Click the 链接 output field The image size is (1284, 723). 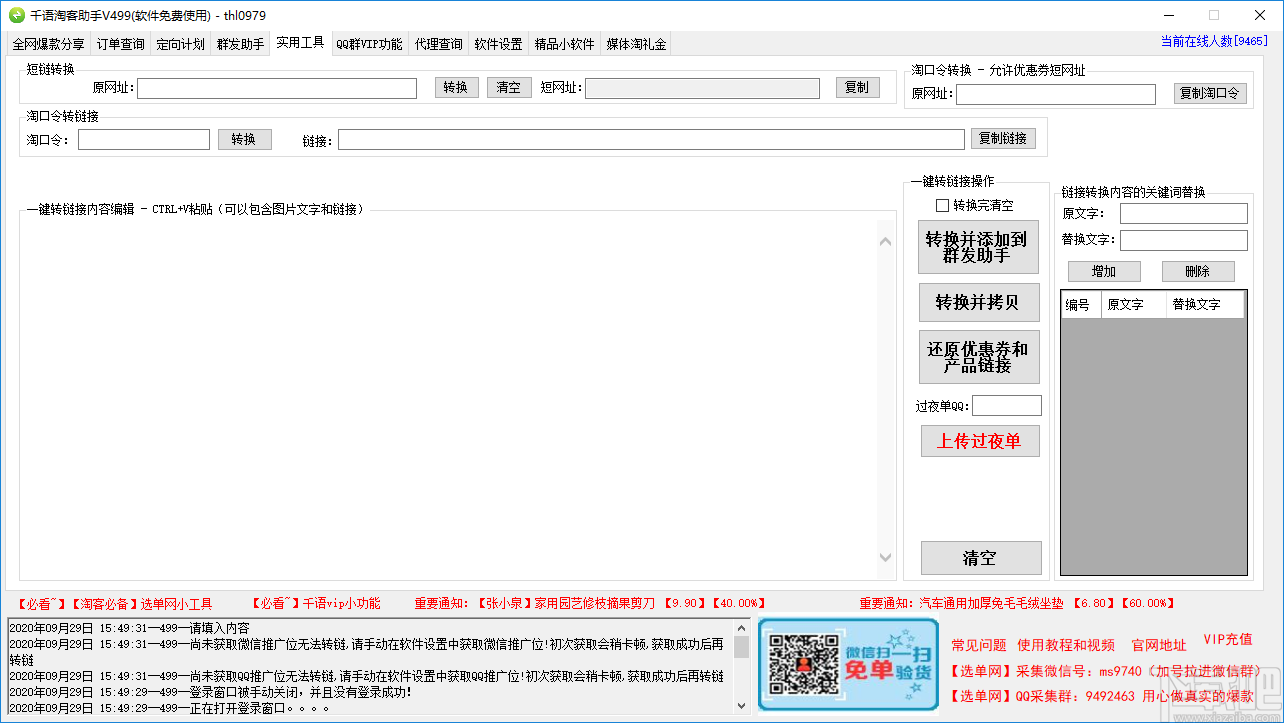point(651,139)
